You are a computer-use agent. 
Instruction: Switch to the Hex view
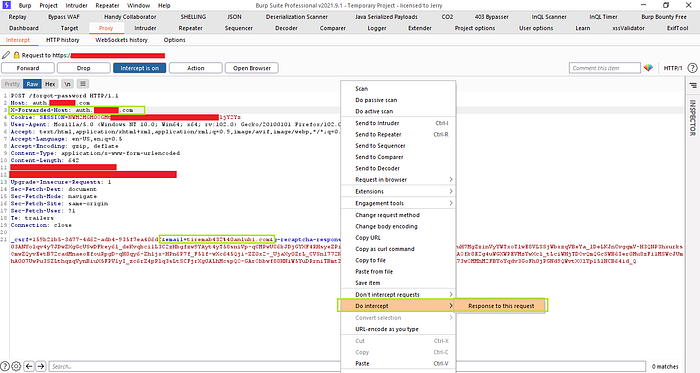(50, 84)
